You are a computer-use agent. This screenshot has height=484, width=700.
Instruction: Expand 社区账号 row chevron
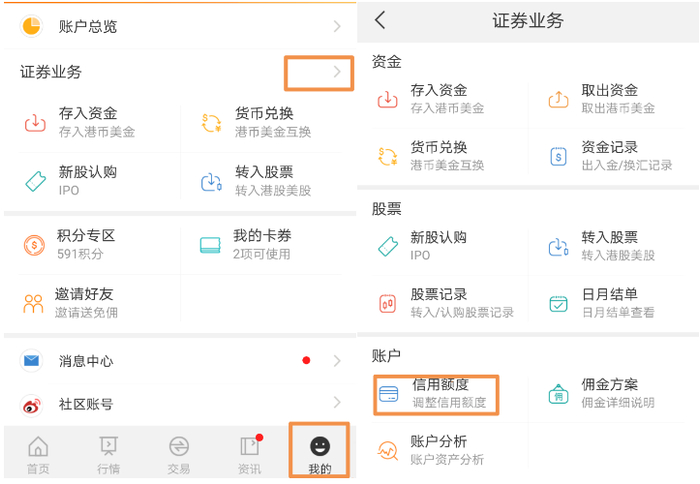pos(337,404)
